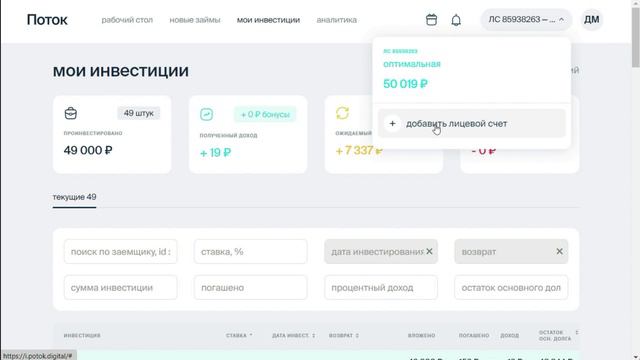Sort table by ВОЗВРАТ column
This screenshot has height=360, width=640.
[x=344, y=335]
